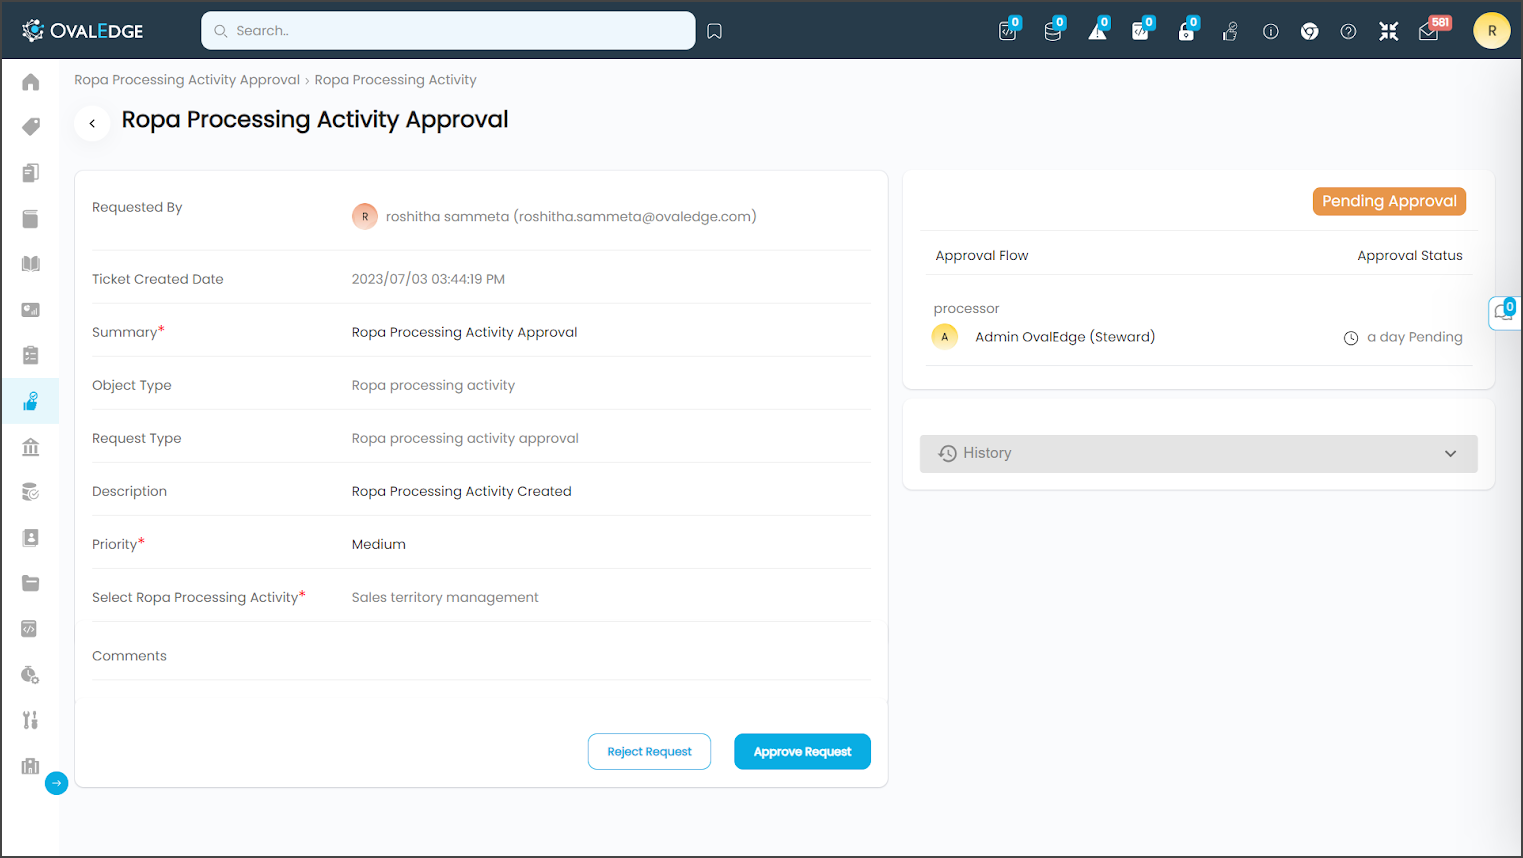Click the Tags icon in the sidebar
1523x858 pixels.
pos(31,127)
